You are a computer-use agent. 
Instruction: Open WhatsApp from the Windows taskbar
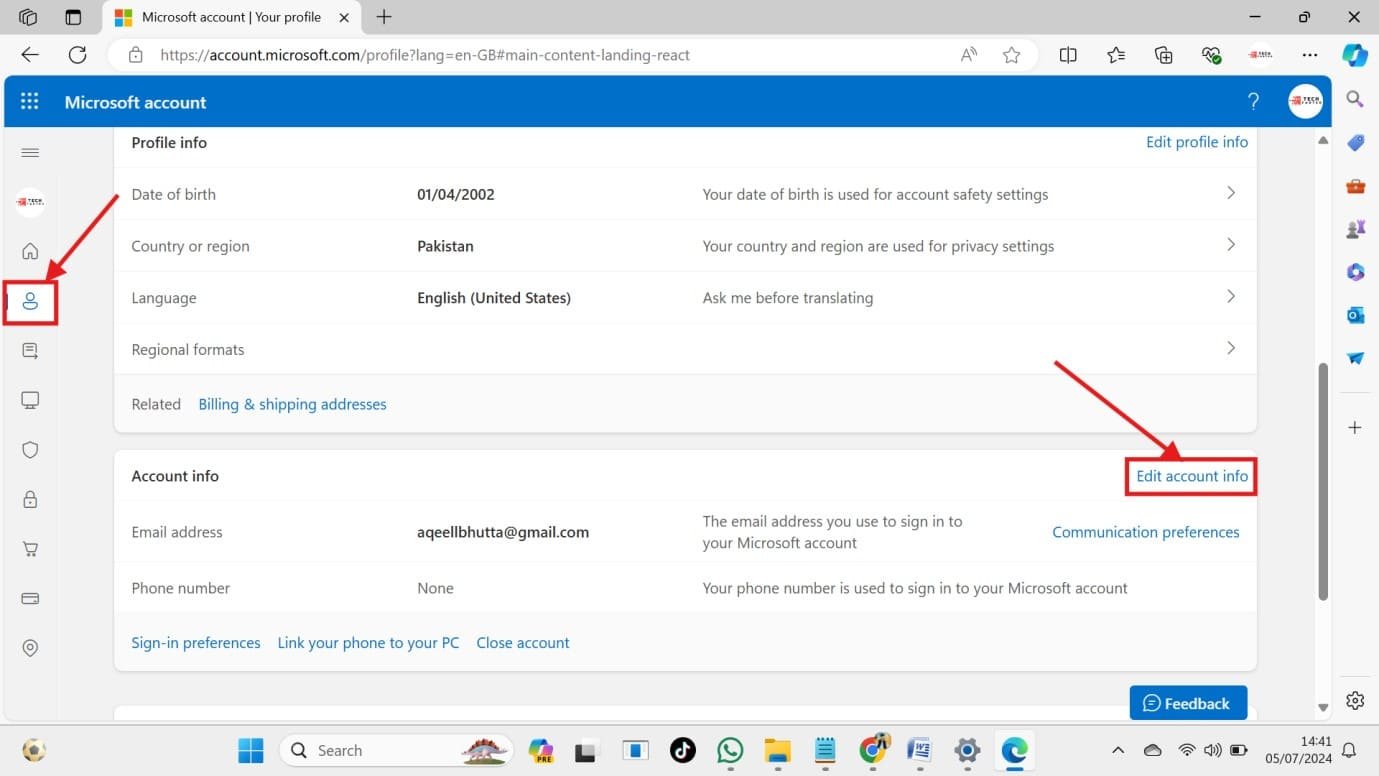pos(730,750)
